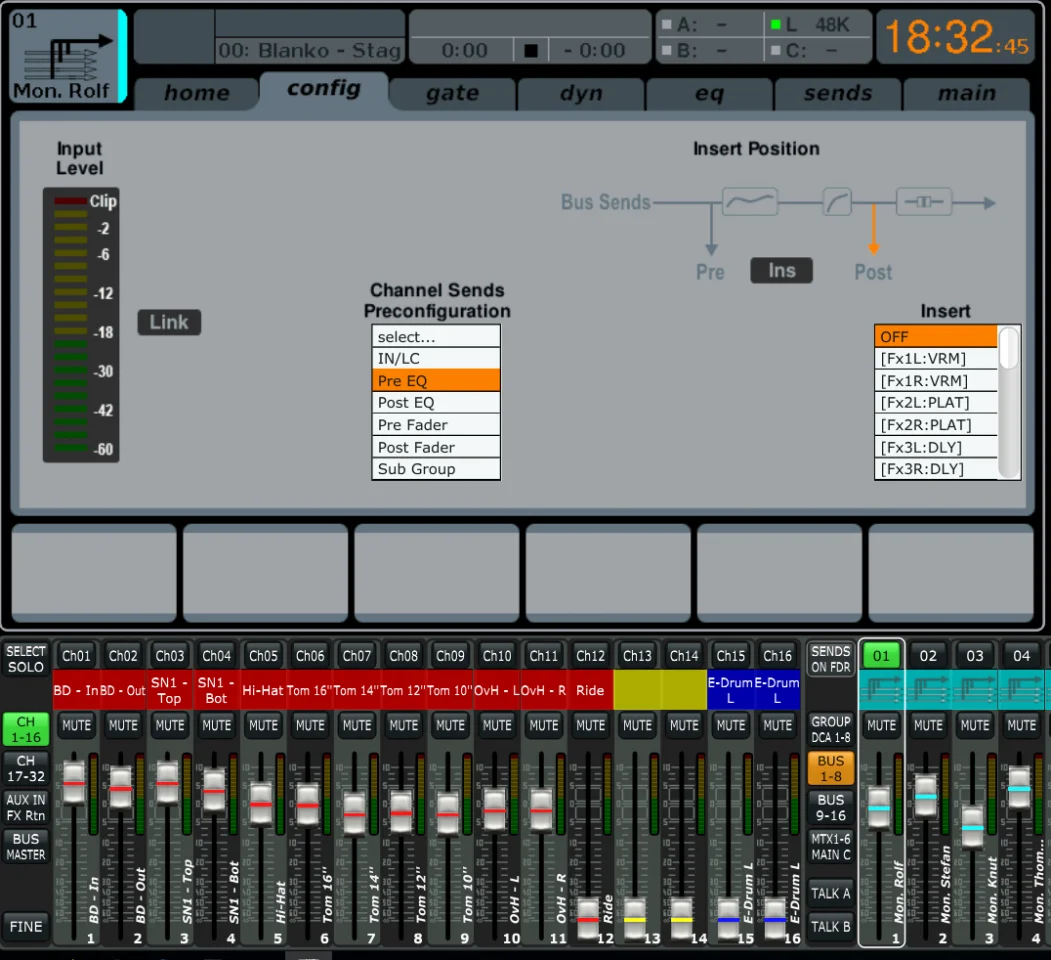The height and width of the screenshot is (960, 1051).
Task: Switch to the eq tab
Action: pyautogui.click(x=709, y=93)
